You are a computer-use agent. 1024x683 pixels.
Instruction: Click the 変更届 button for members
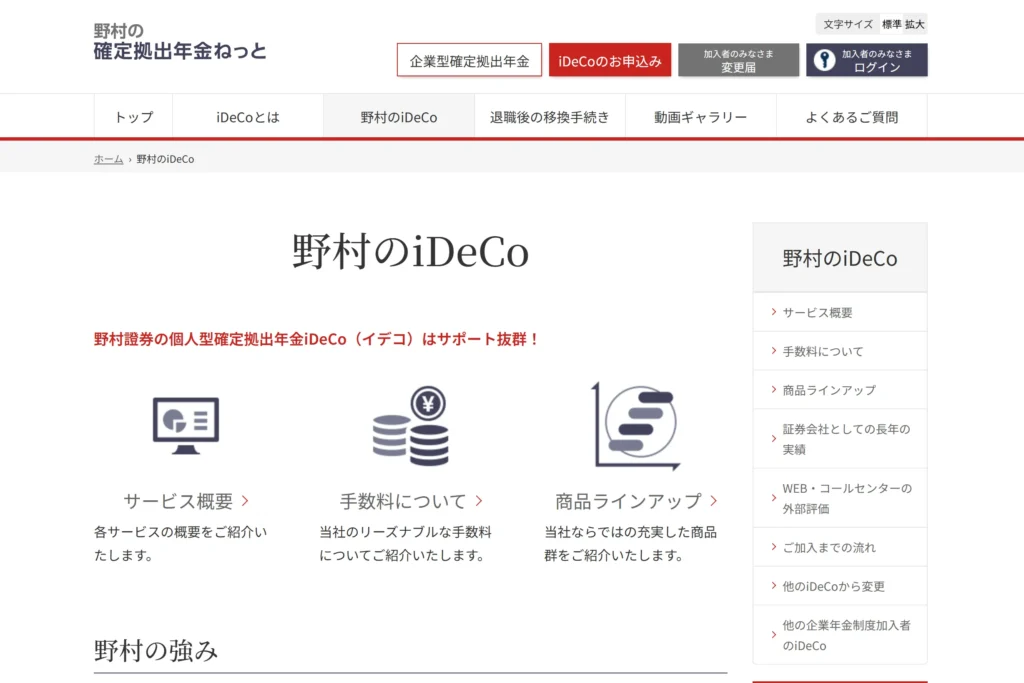click(738, 61)
